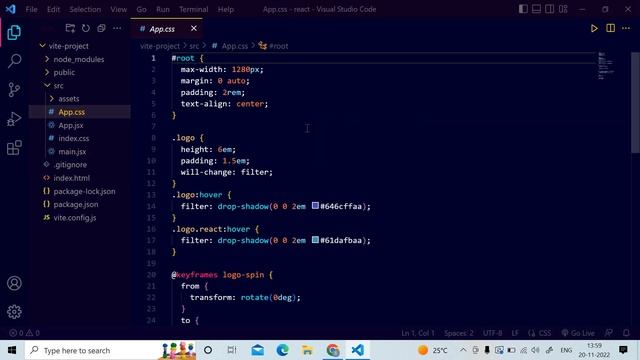Open the Run menu

coord(162,9)
